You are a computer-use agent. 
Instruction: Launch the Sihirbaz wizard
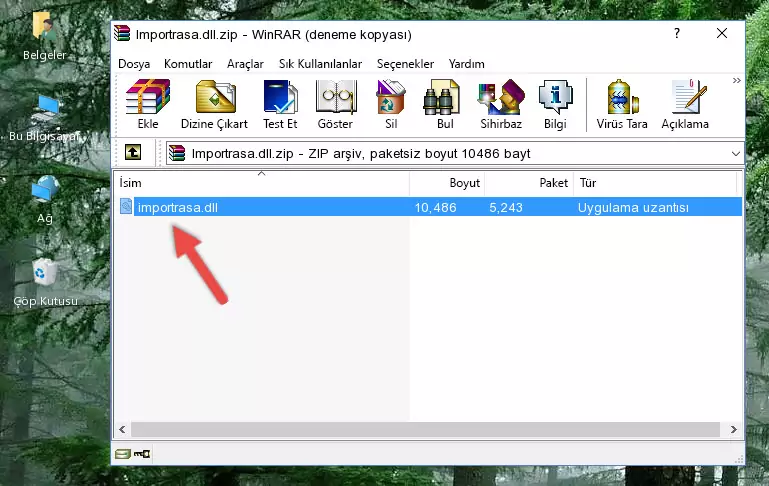(x=501, y=104)
